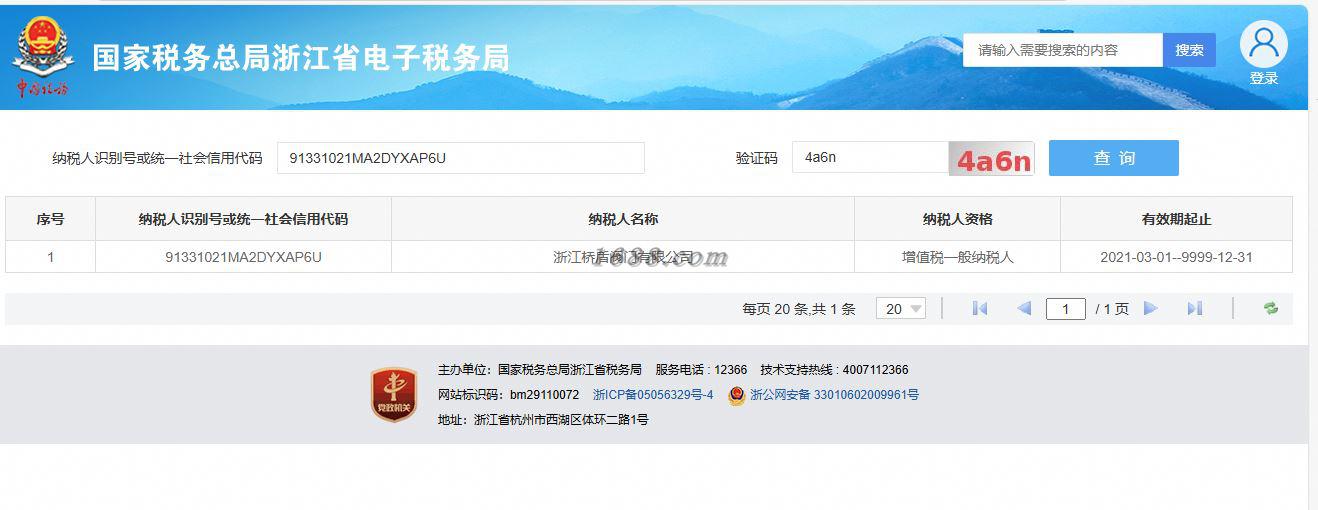Click the 纳税人名称 column header
Image resolution: width=1318 pixels, height=510 pixels.
coord(623,219)
